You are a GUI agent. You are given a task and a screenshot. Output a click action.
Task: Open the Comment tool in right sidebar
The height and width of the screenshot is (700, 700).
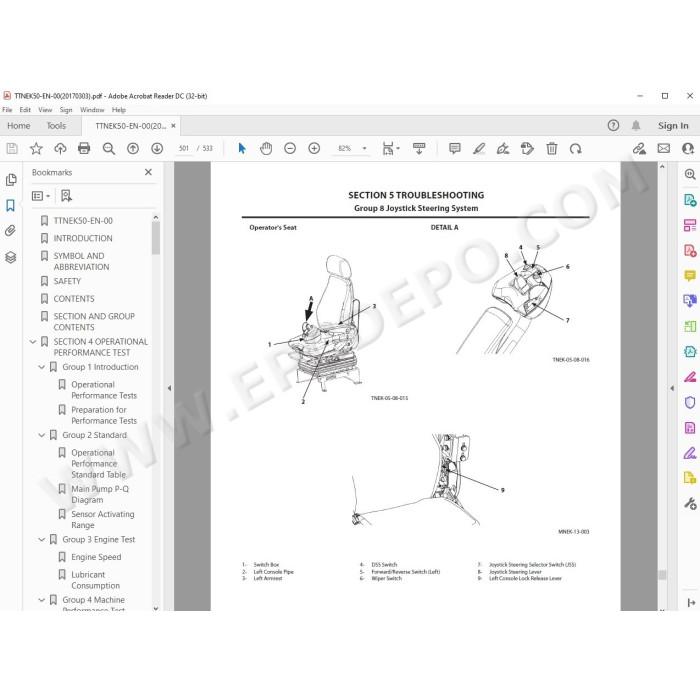coord(690,275)
